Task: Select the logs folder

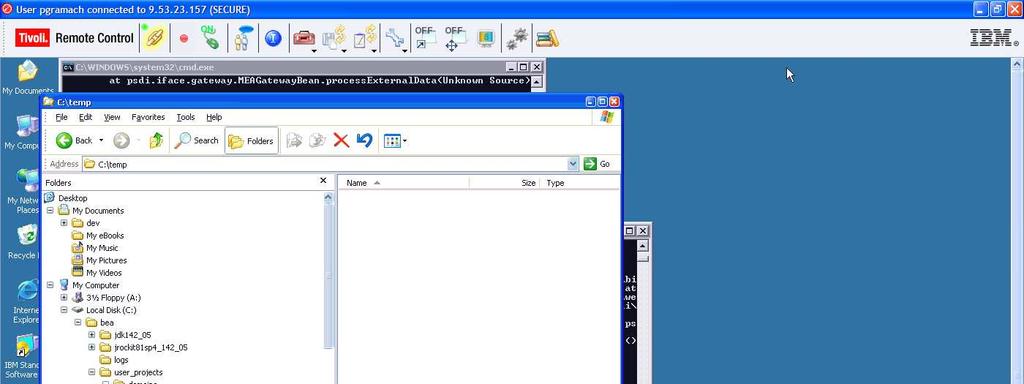Action: pyautogui.click(x=121, y=359)
